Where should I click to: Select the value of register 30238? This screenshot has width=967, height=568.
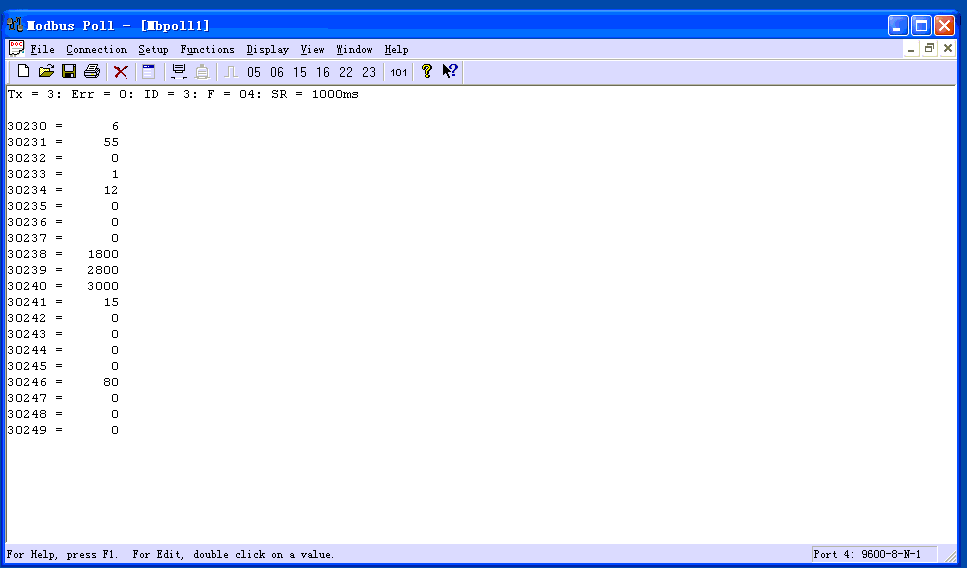[x=103, y=254]
